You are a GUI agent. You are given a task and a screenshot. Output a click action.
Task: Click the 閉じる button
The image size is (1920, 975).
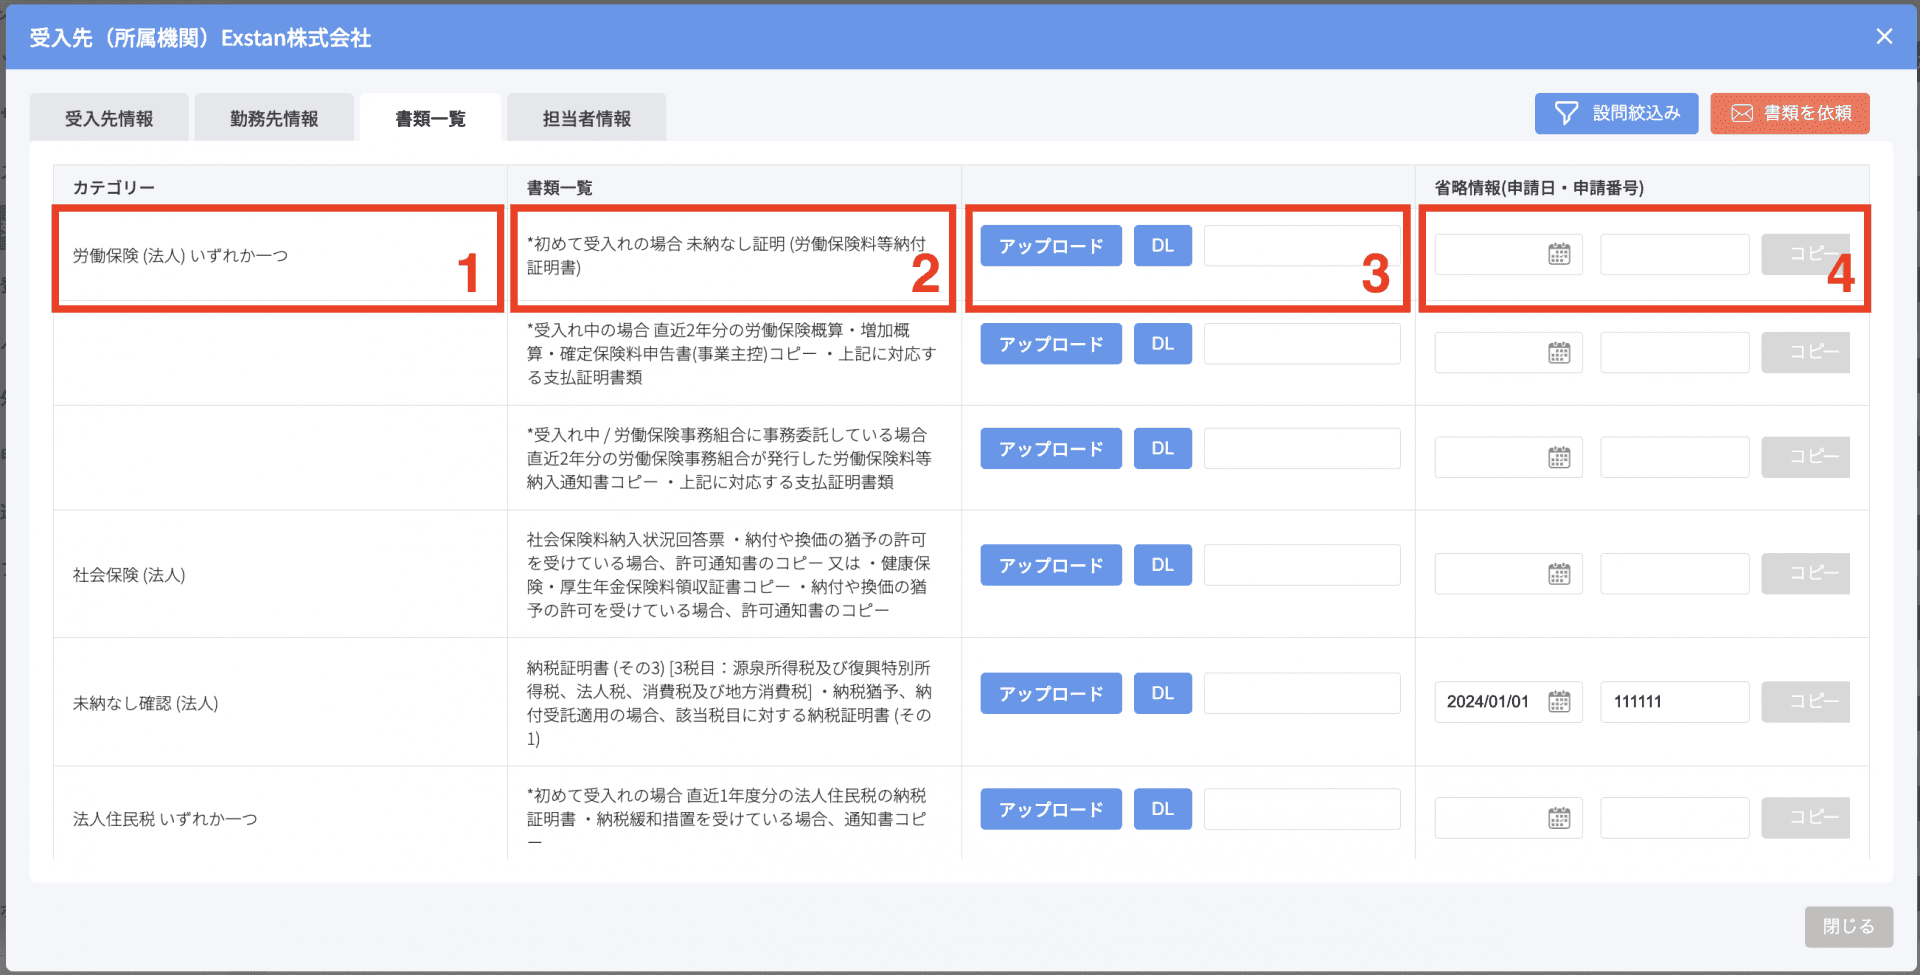(1848, 926)
